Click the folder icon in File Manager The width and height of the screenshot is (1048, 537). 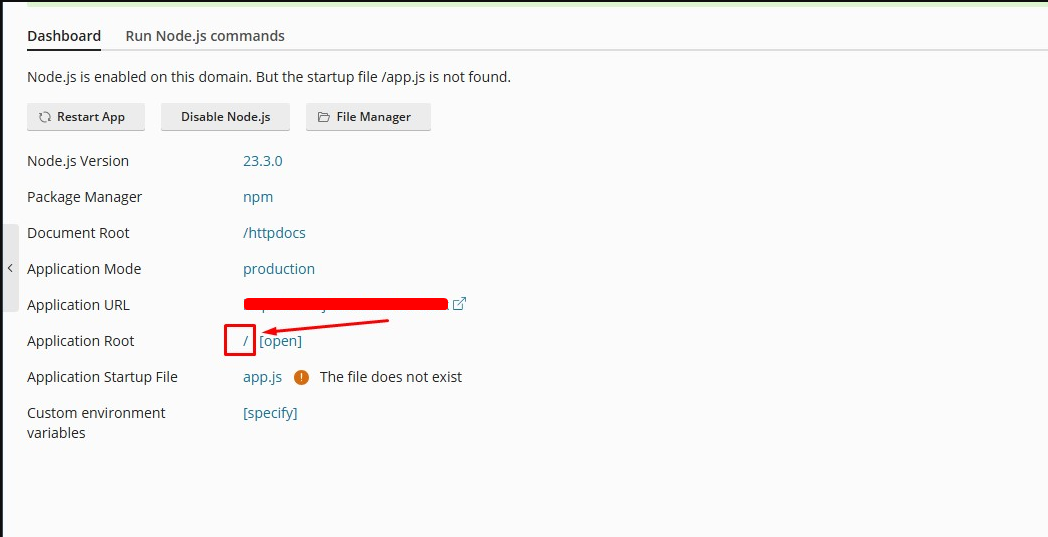(x=324, y=117)
